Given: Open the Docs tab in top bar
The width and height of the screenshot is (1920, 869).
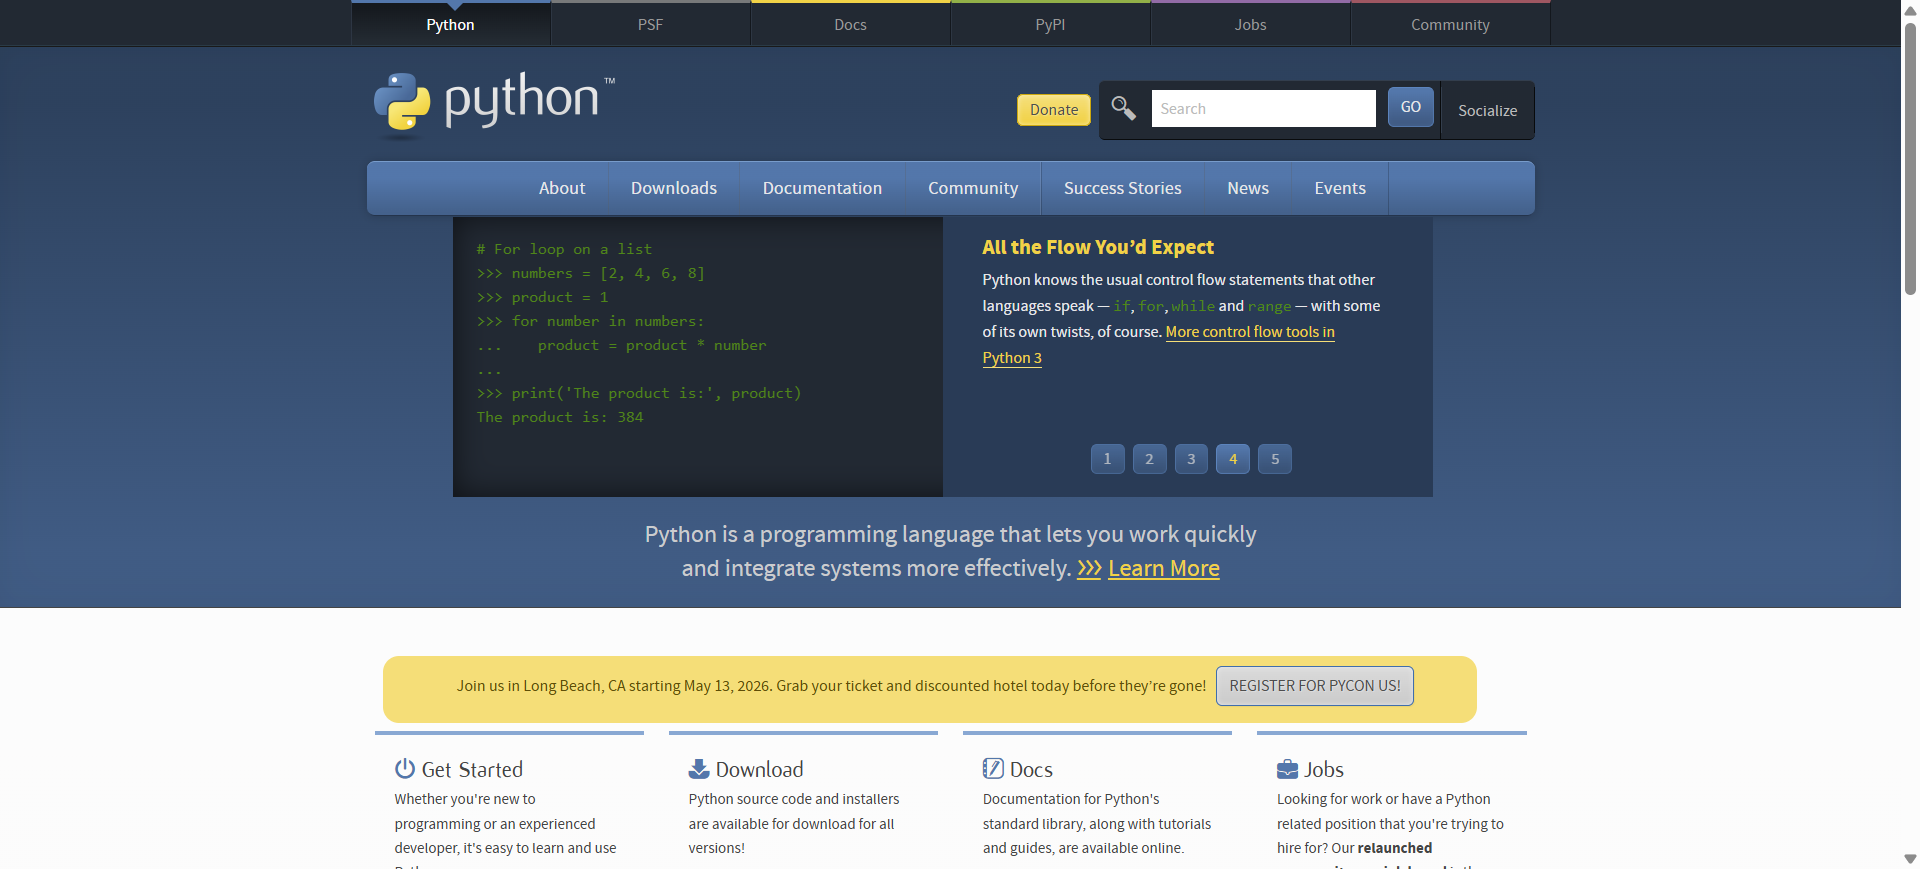Looking at the screenshot, I should [x=850, y=24].
